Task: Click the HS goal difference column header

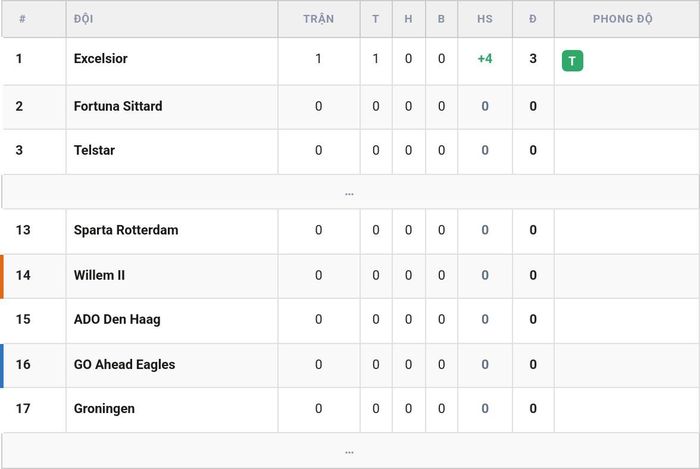Action: (x=485, y=19)
